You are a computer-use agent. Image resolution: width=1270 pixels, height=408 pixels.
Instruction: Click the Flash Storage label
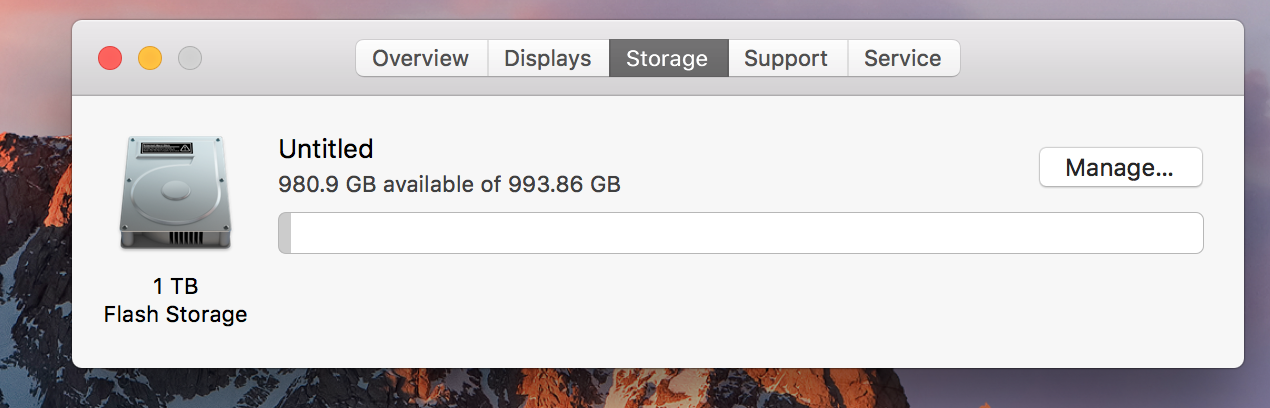pos(175,314)
